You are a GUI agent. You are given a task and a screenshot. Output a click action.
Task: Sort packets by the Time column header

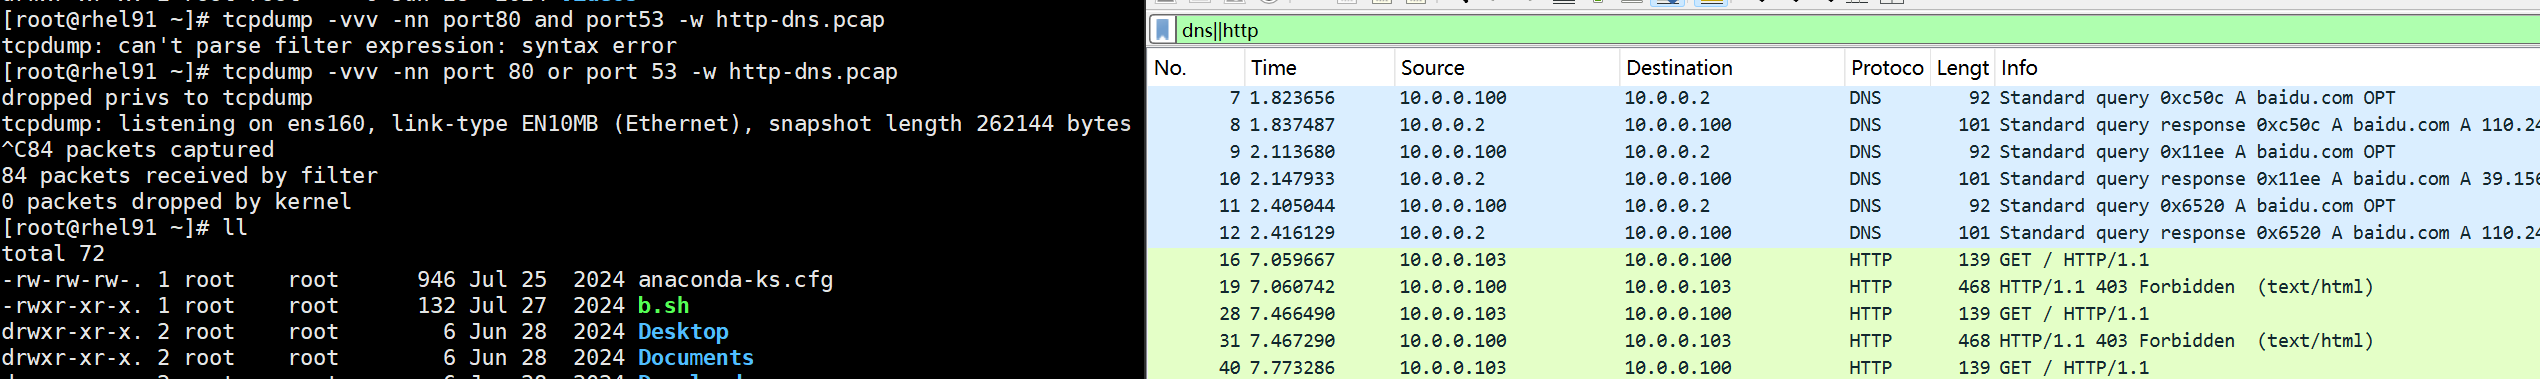[x=1319, y=68]
